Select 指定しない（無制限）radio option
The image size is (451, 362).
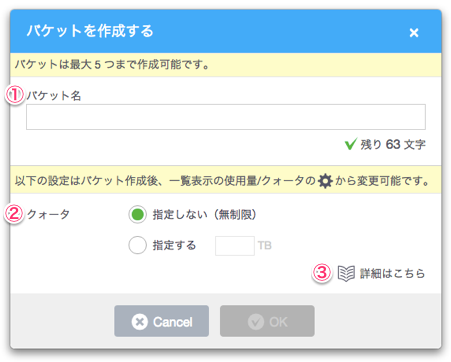tap(137, 214)
